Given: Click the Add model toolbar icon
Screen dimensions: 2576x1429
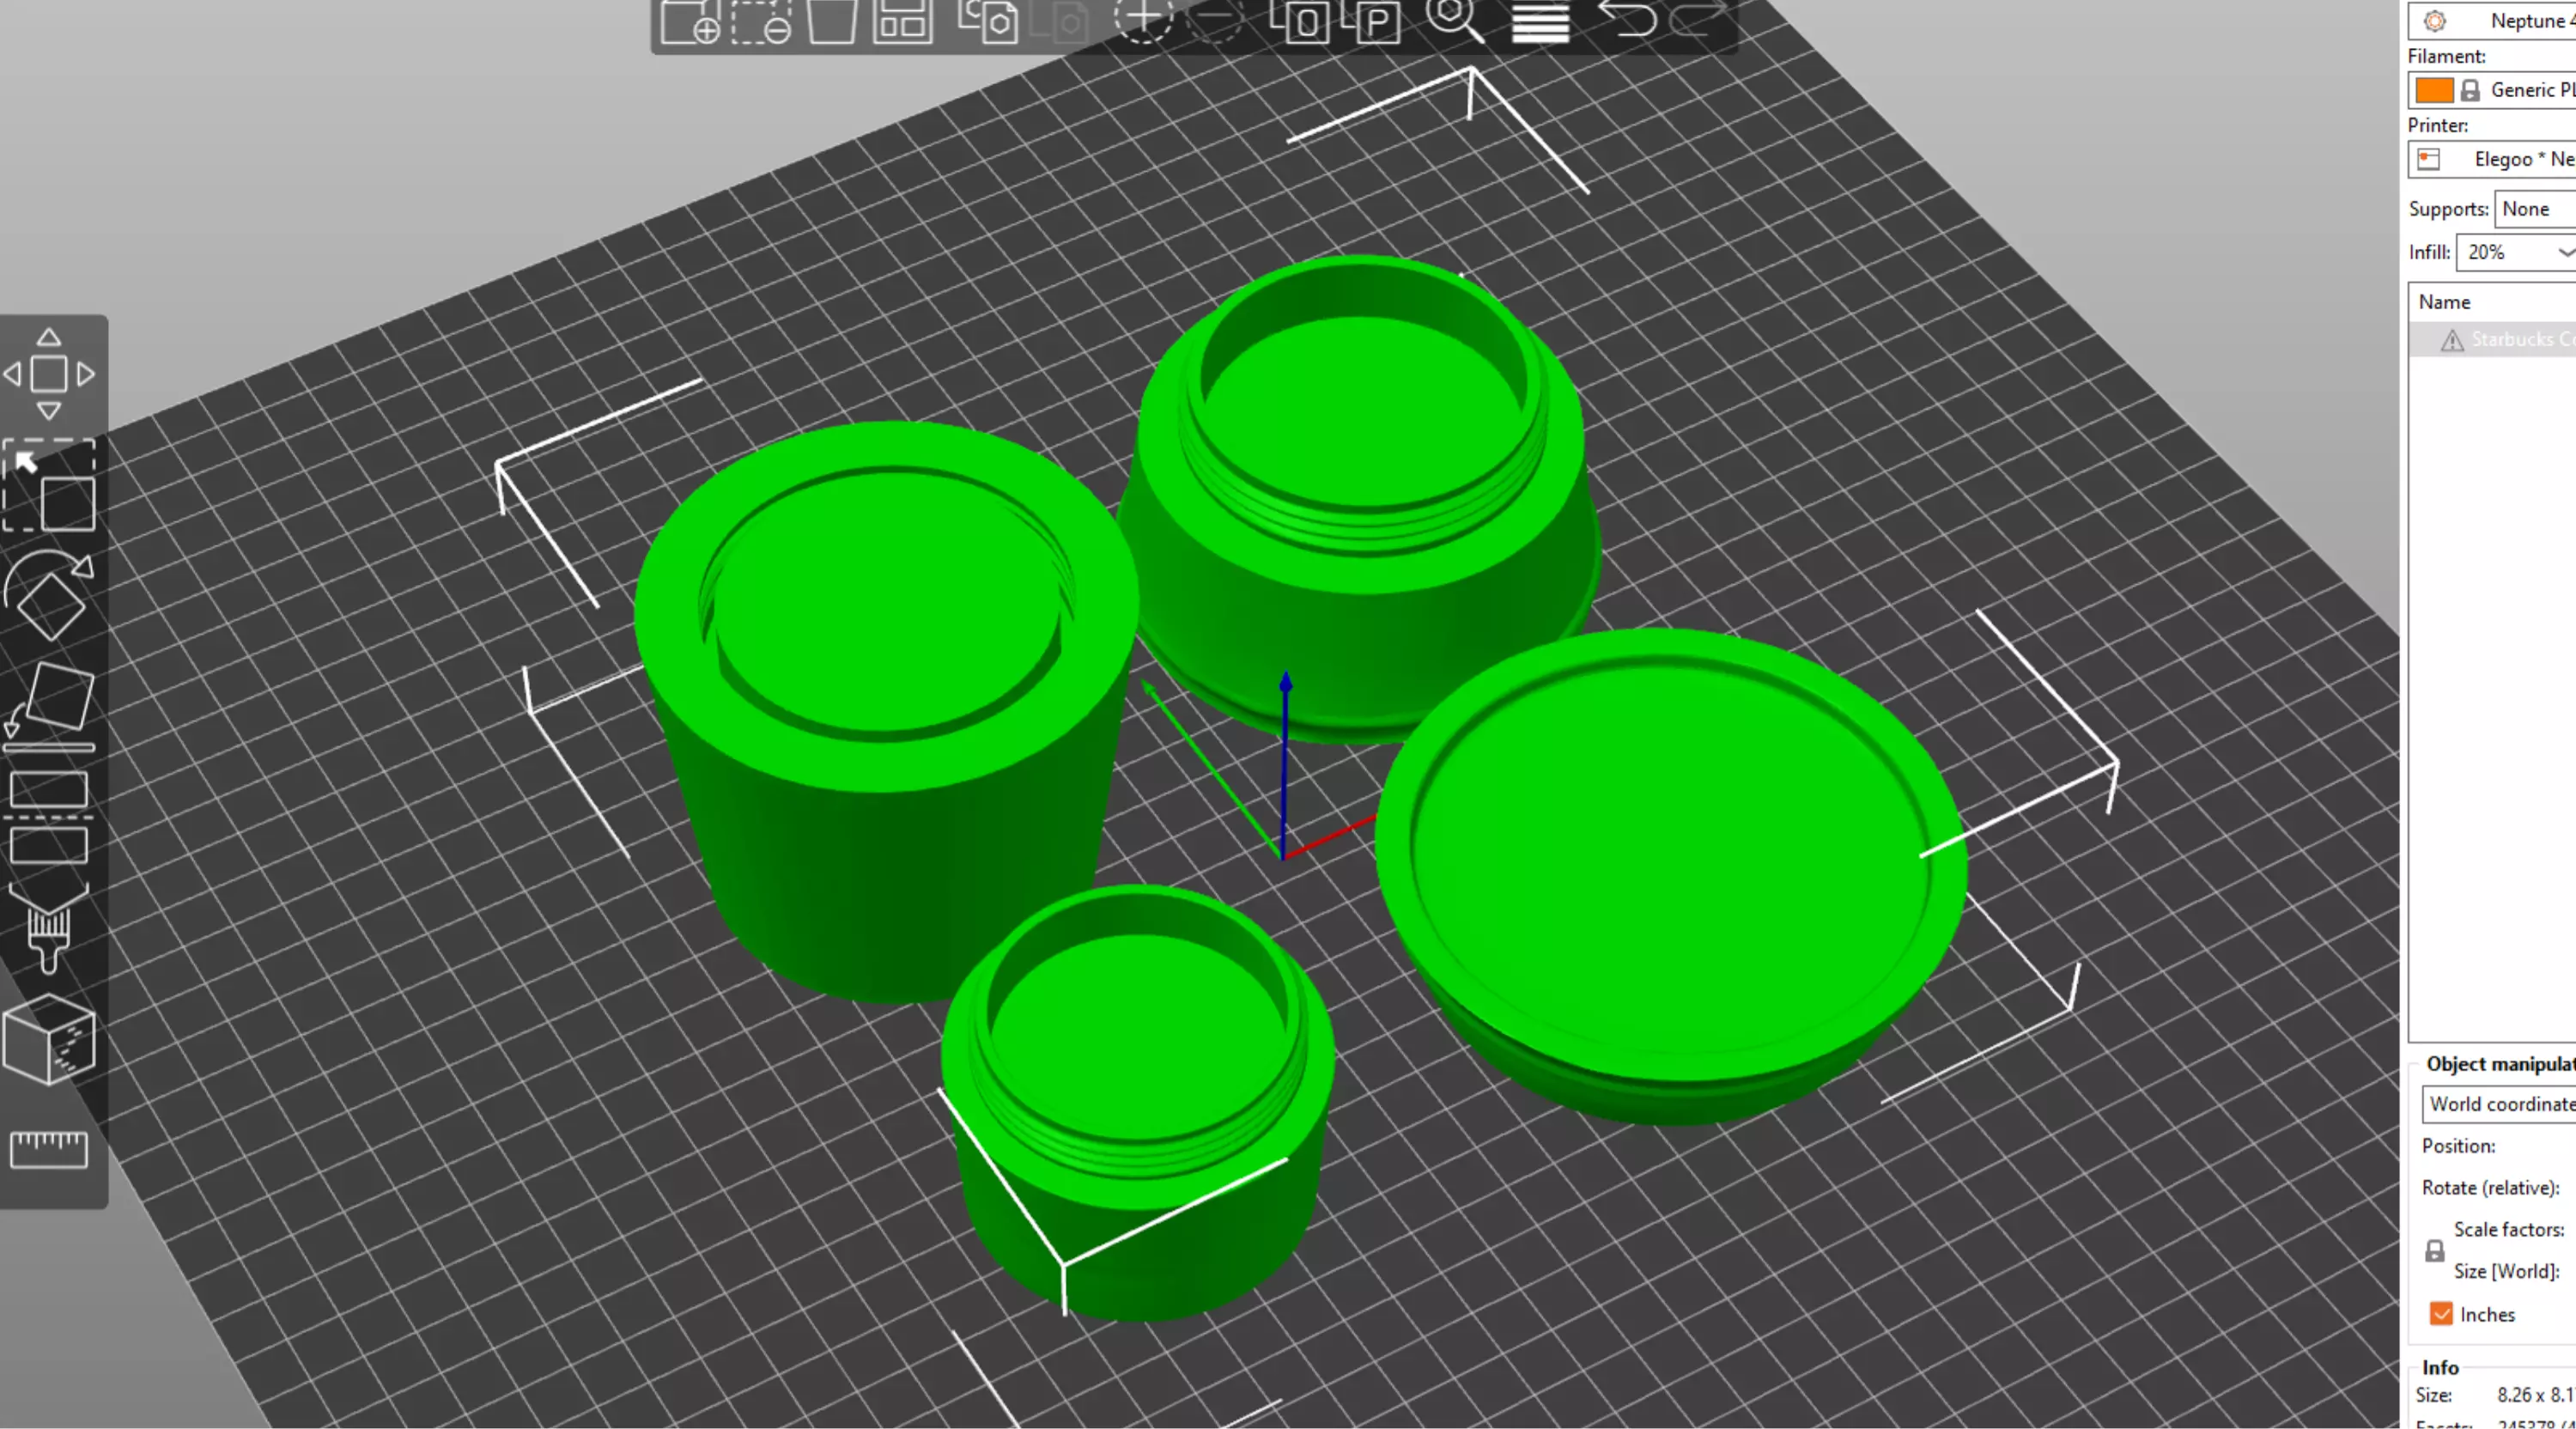Looking at the screenshot, I should (x=690, y=21).
